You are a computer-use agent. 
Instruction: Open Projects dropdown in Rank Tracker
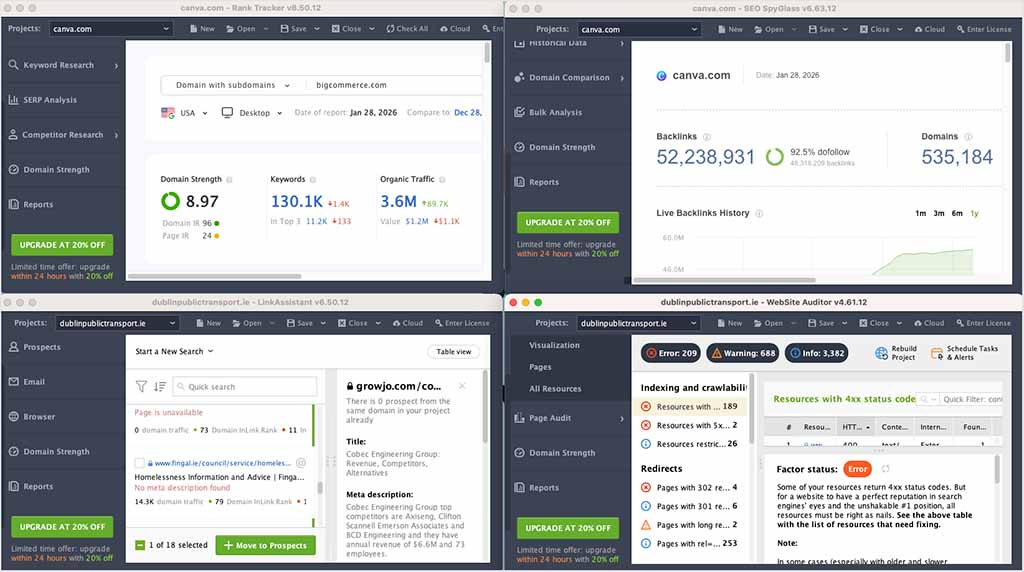pyautogui.click(x=111, y=29)
